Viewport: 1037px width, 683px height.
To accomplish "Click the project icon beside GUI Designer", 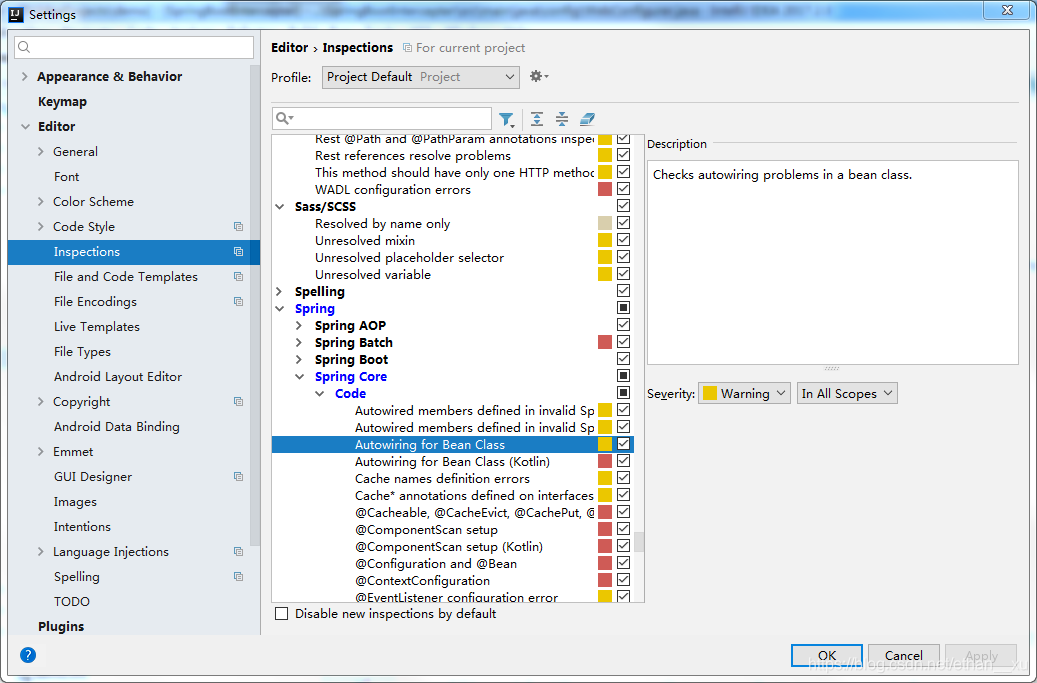I will click(x=239, y=477).
